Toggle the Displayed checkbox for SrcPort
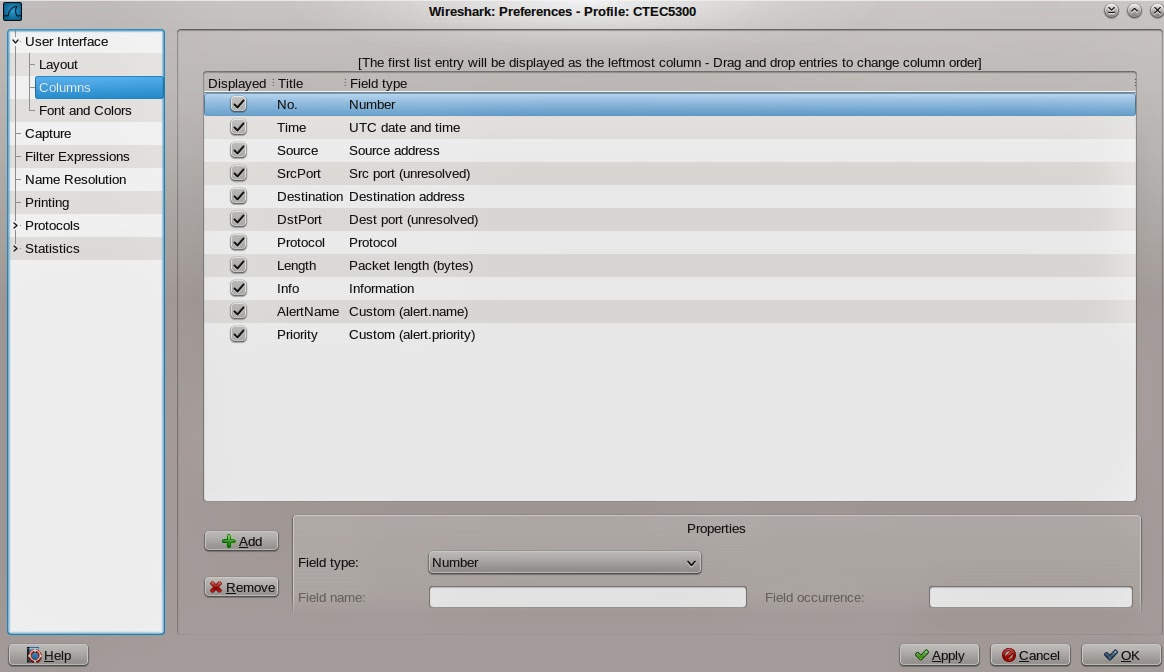The width and height of the screenshot is (1164, 672). [x=238, y=173]
